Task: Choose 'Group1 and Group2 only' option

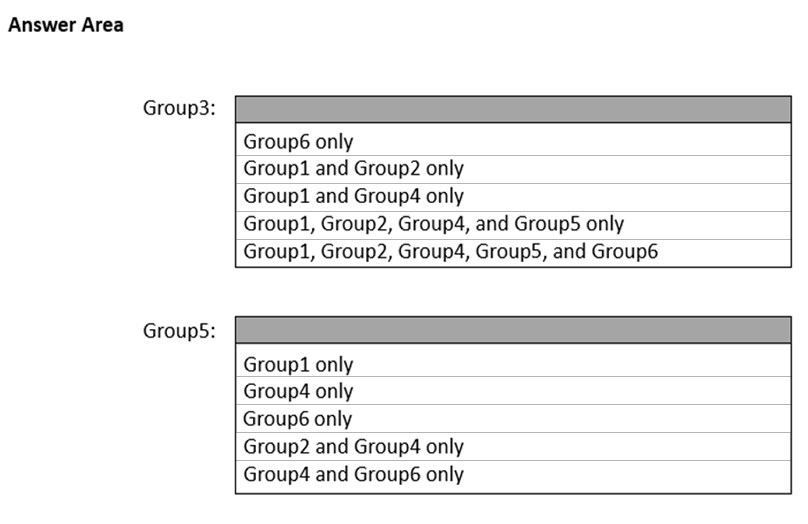Action: click(353, 169)
